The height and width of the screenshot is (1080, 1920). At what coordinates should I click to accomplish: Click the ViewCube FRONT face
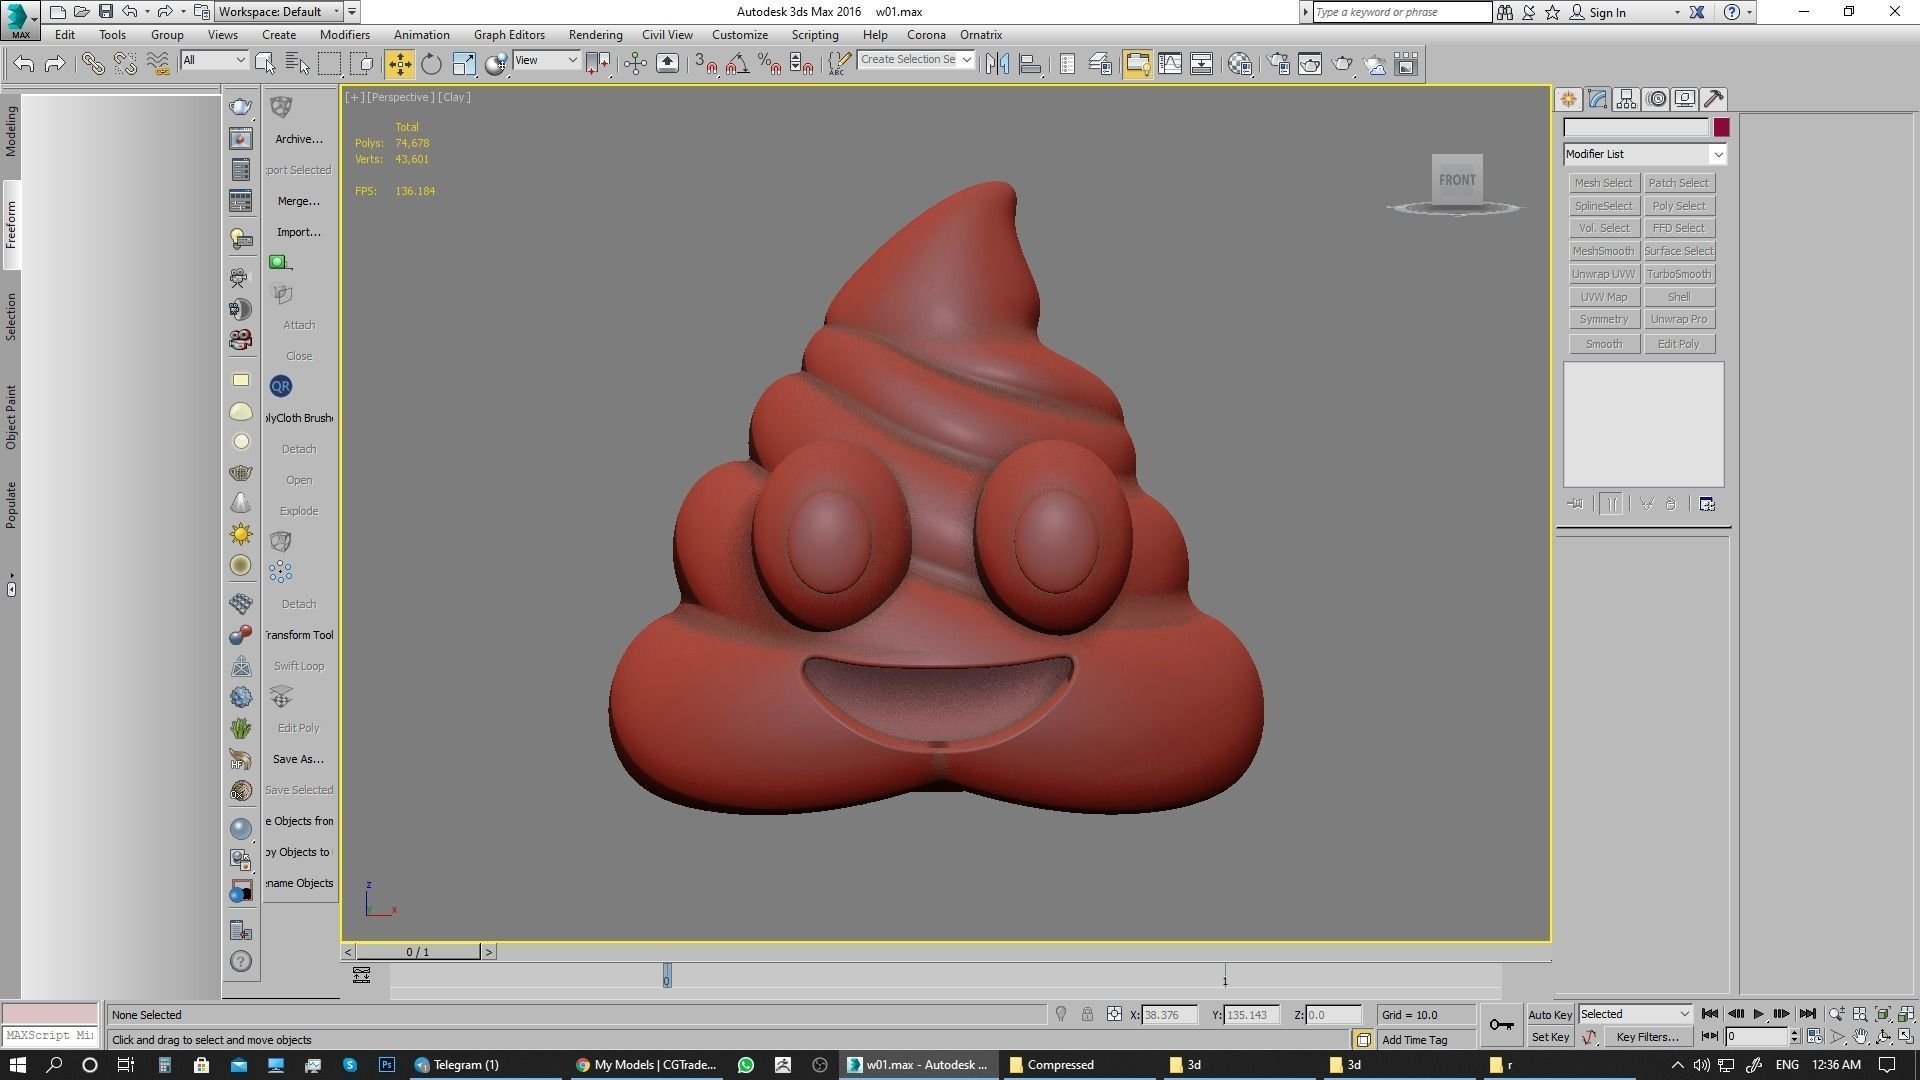1457,180
